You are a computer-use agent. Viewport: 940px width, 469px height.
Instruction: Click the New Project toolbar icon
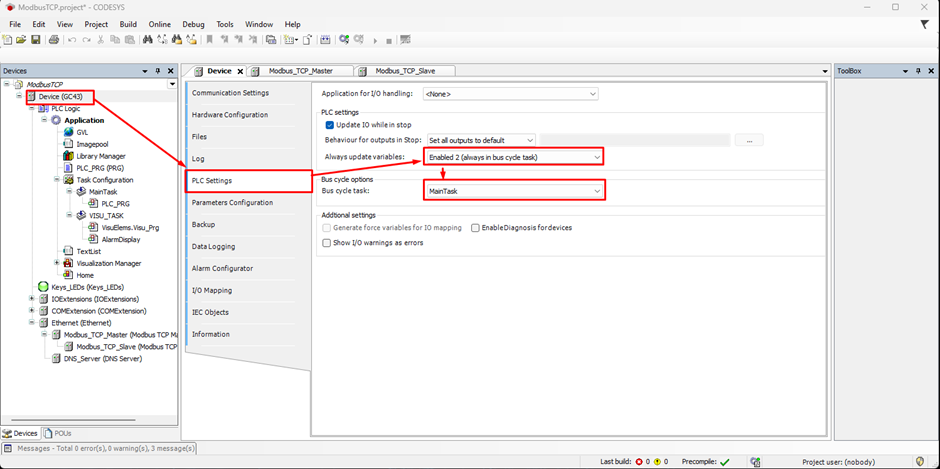point(7,40)
